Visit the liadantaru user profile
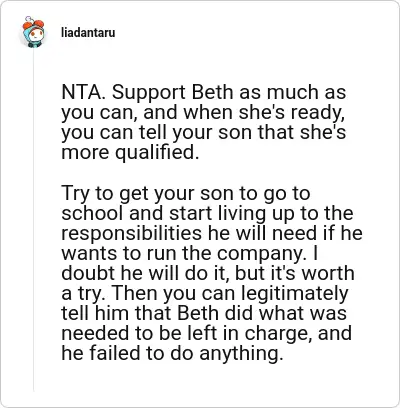The height and width of the screenshot is (408, 400). point(88,33)
